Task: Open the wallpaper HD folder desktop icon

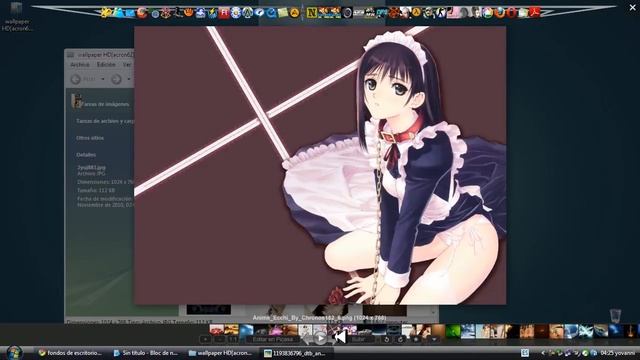Action: coord(16,16)
